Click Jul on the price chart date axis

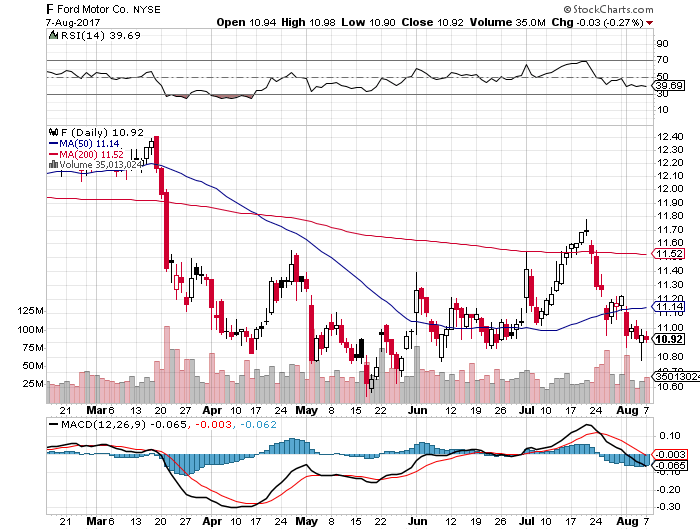(x=527, y=410)
